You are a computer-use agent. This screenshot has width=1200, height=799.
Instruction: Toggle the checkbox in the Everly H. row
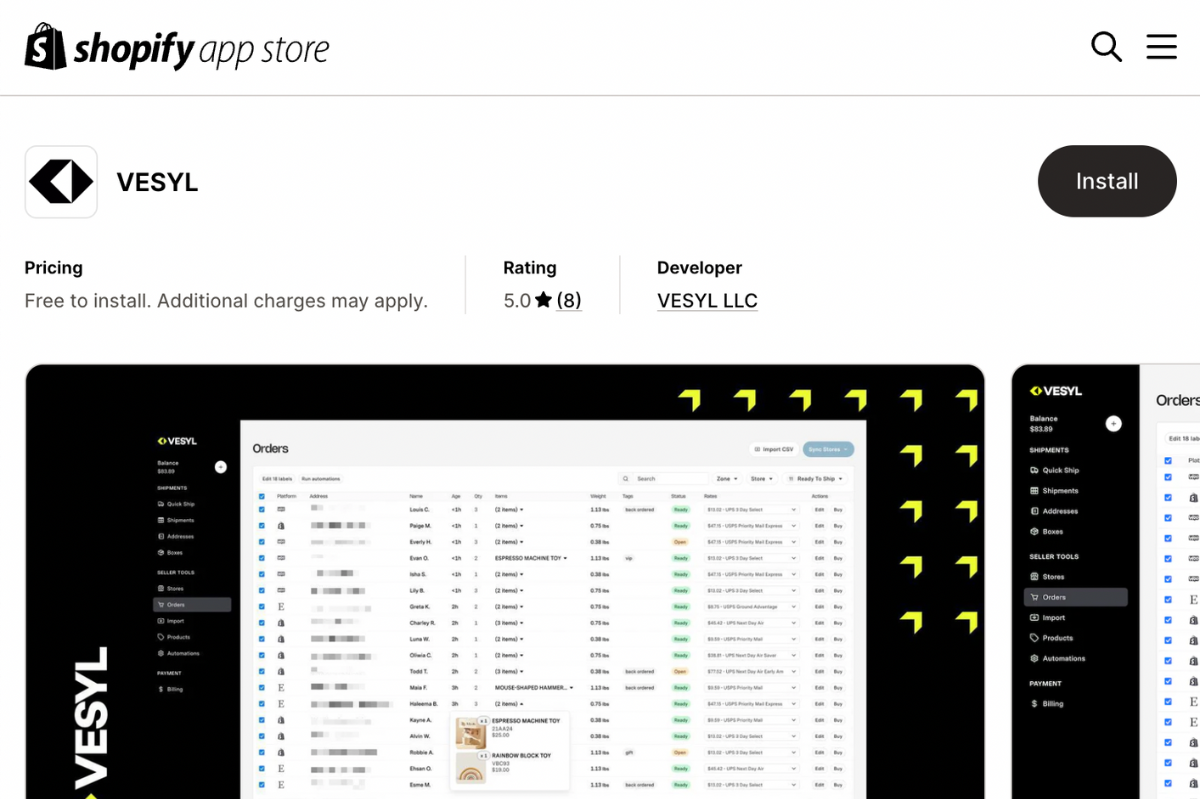pyautogui.click(x=262, y=542)
